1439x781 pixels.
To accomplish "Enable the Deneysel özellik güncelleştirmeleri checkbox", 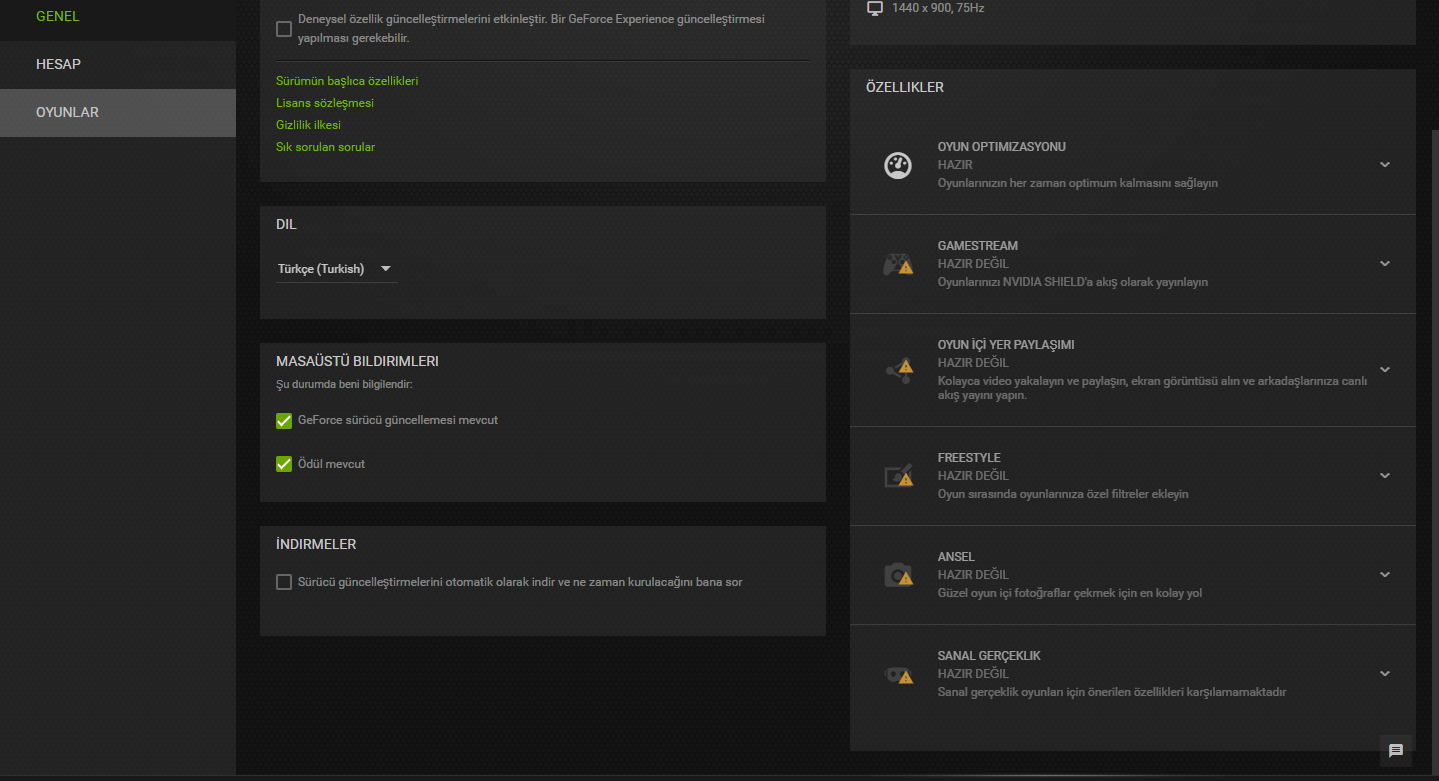I will pos(284,29).
